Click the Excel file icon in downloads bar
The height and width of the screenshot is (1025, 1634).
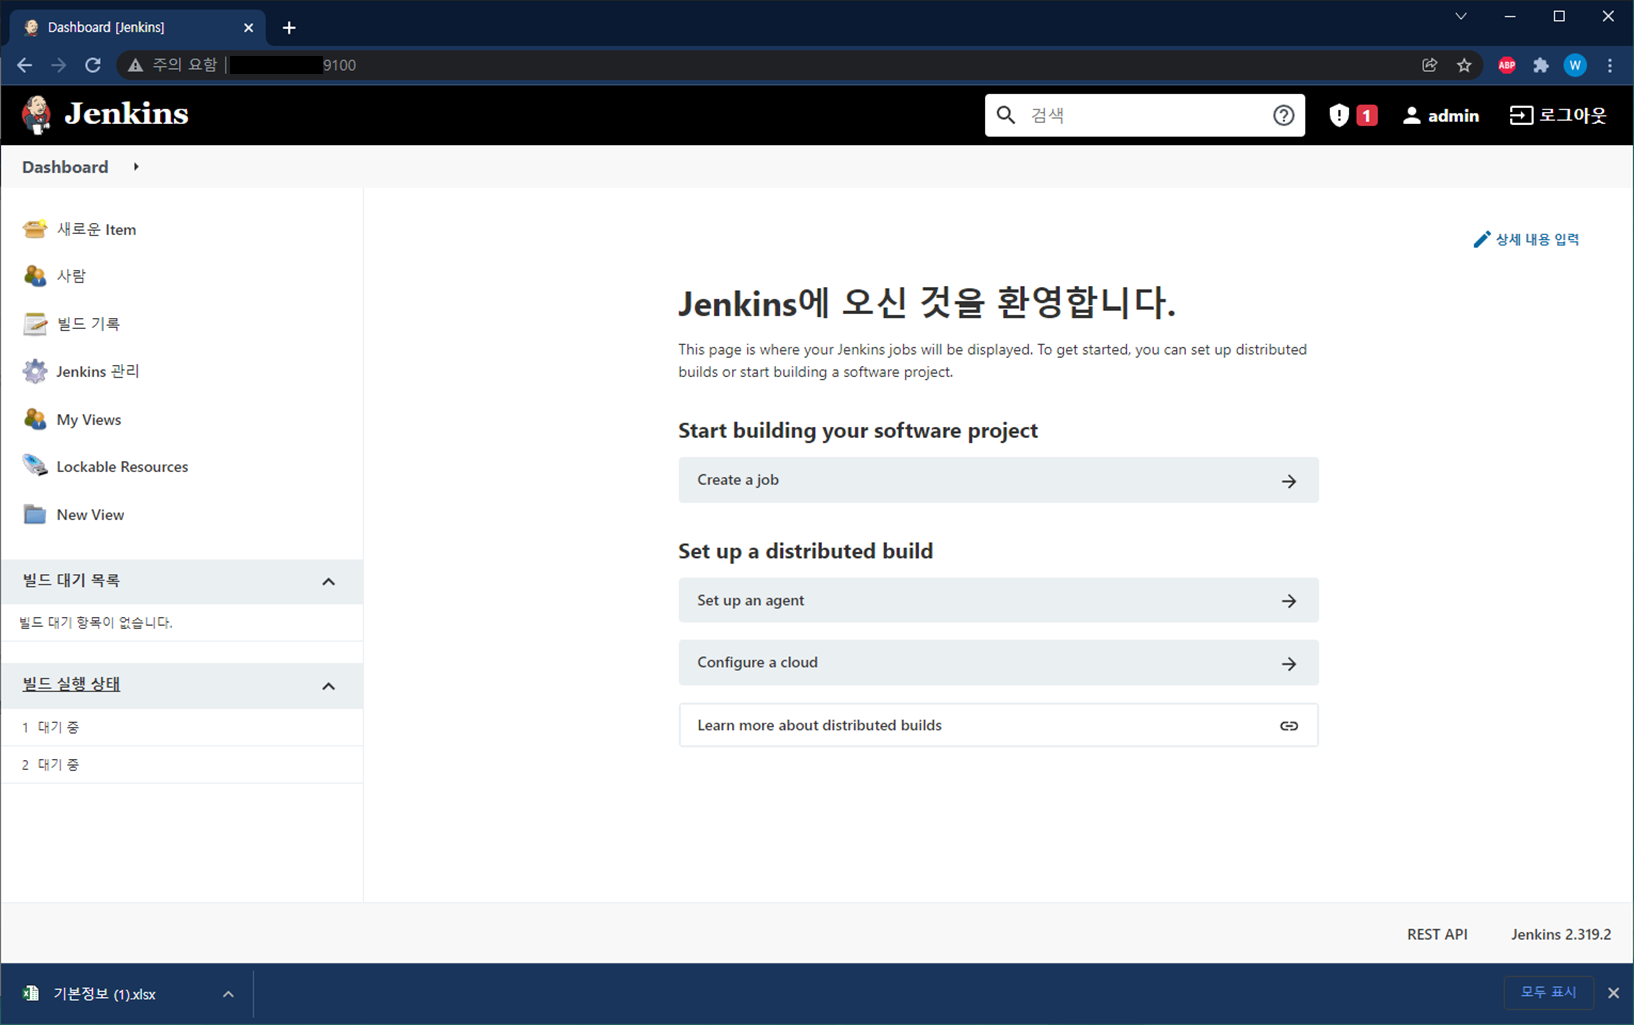[31, 993]
